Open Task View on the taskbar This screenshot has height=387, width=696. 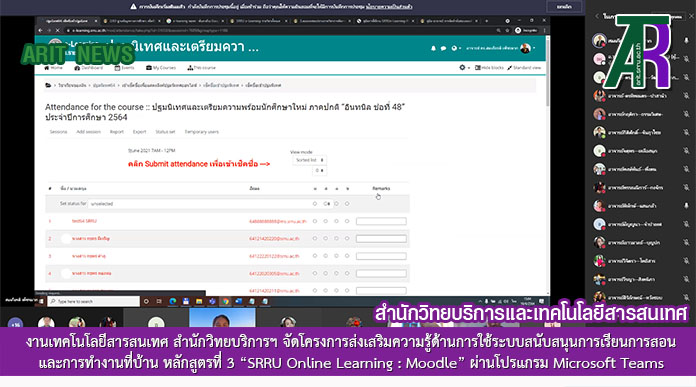[159, 301]
